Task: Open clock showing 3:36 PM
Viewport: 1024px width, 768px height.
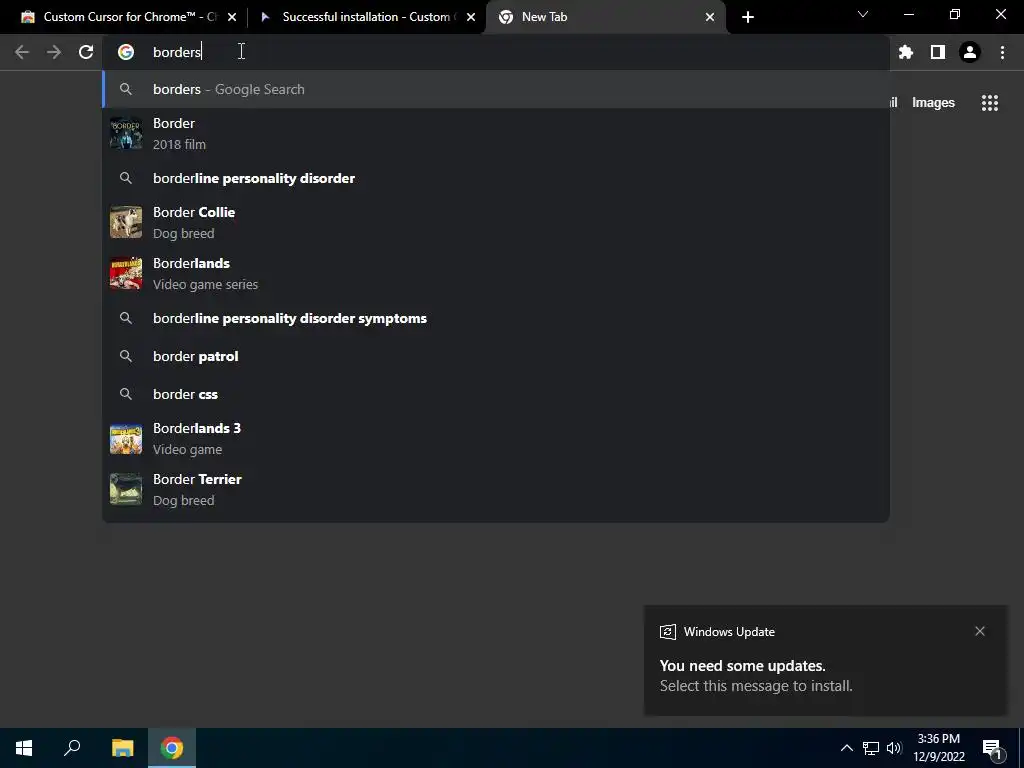Action: tap(939, 748)
